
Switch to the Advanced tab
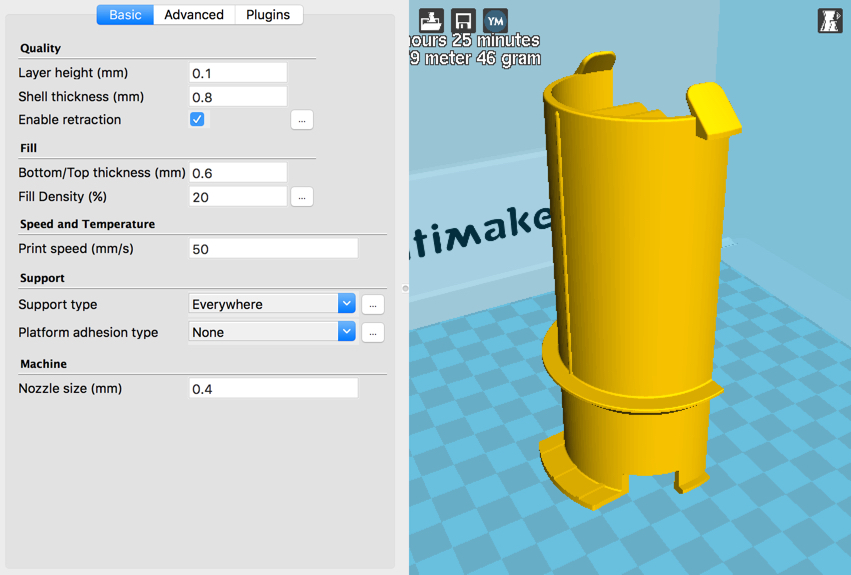coord(194,15)
